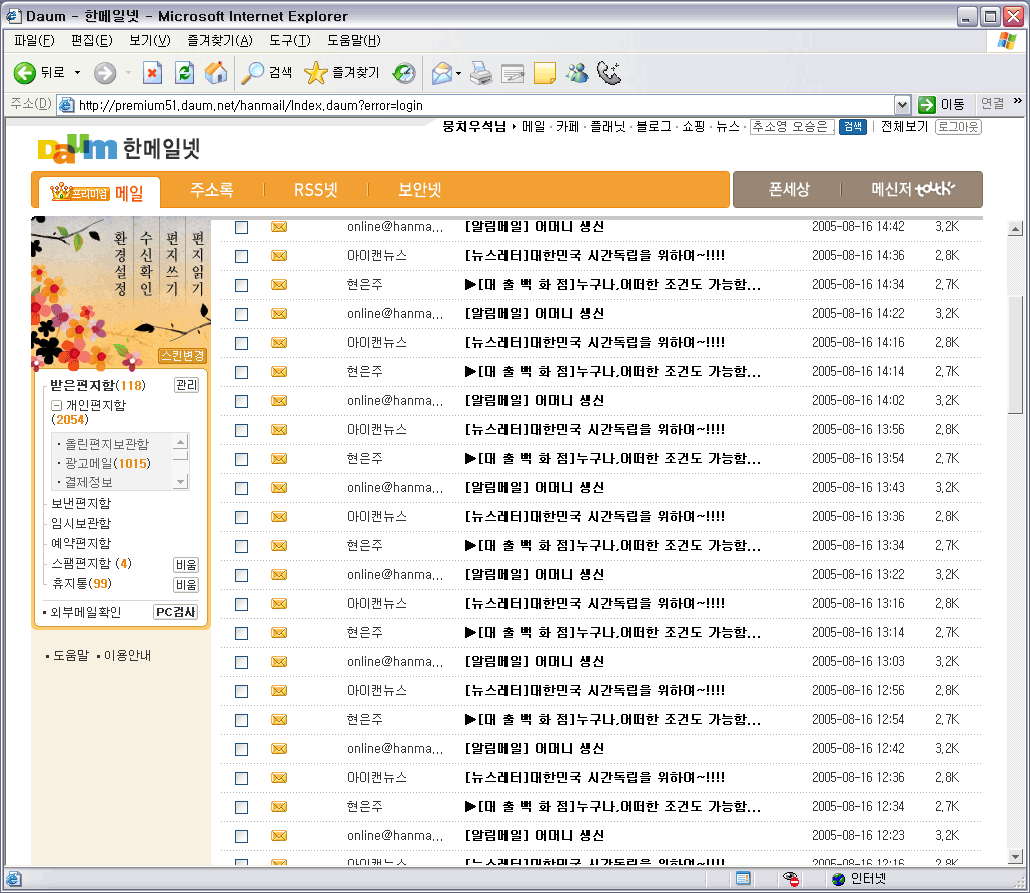Click the 이동 Go button
This screenshot has height=893, width=1030.
pos(942,104)
